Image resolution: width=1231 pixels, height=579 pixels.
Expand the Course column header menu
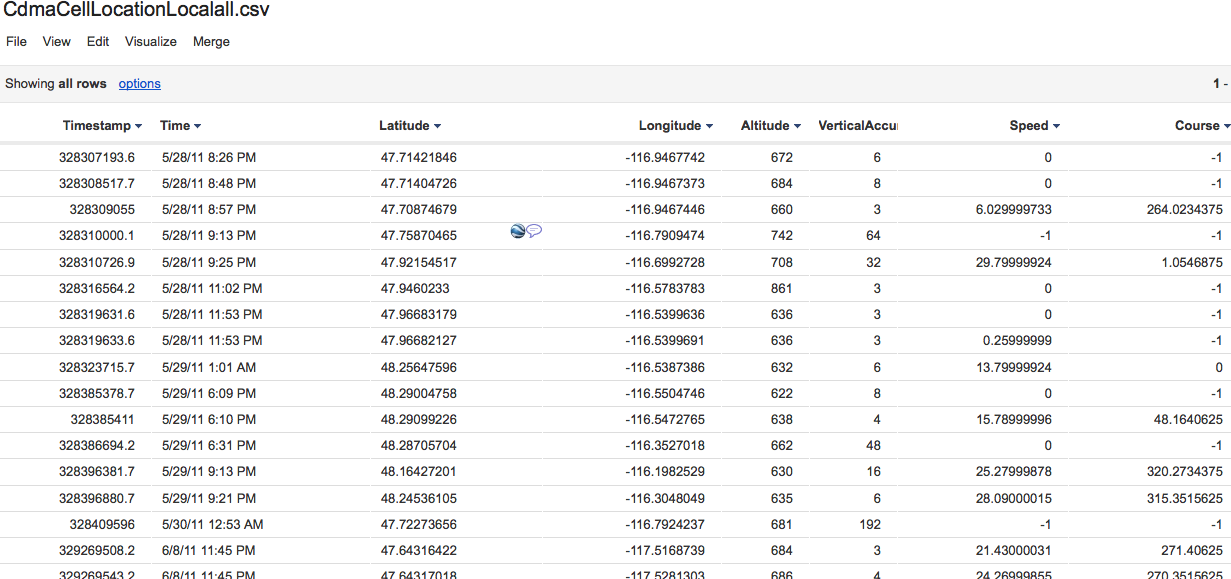click(1226, 126)
